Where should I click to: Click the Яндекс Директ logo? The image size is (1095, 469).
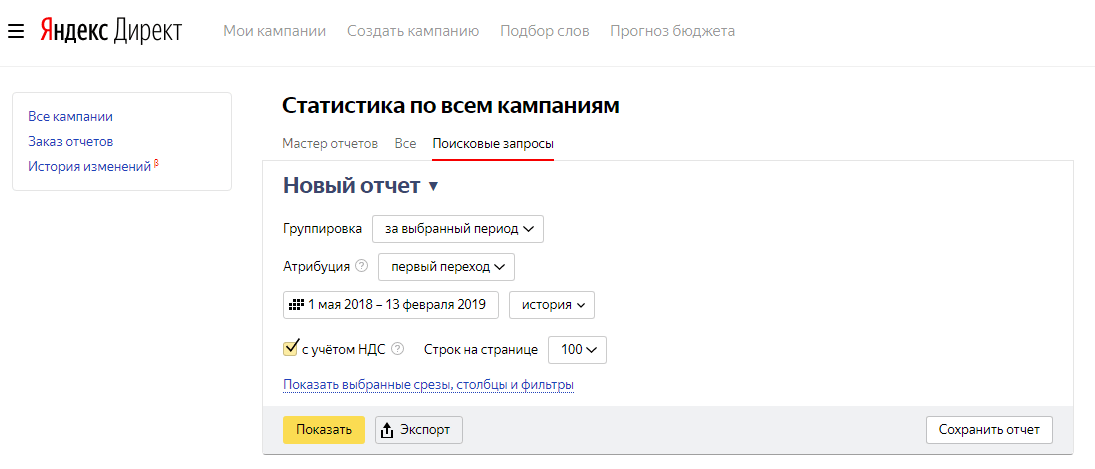pos(111,31)
